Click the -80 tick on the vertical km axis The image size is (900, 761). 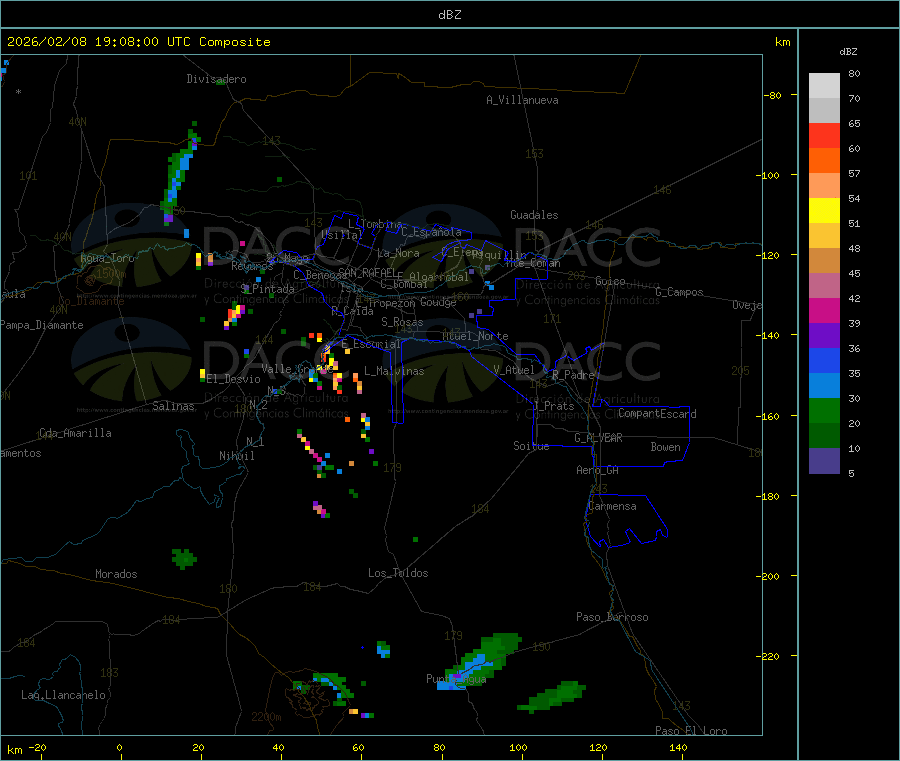pyautogui.click(x=773, y=95)
